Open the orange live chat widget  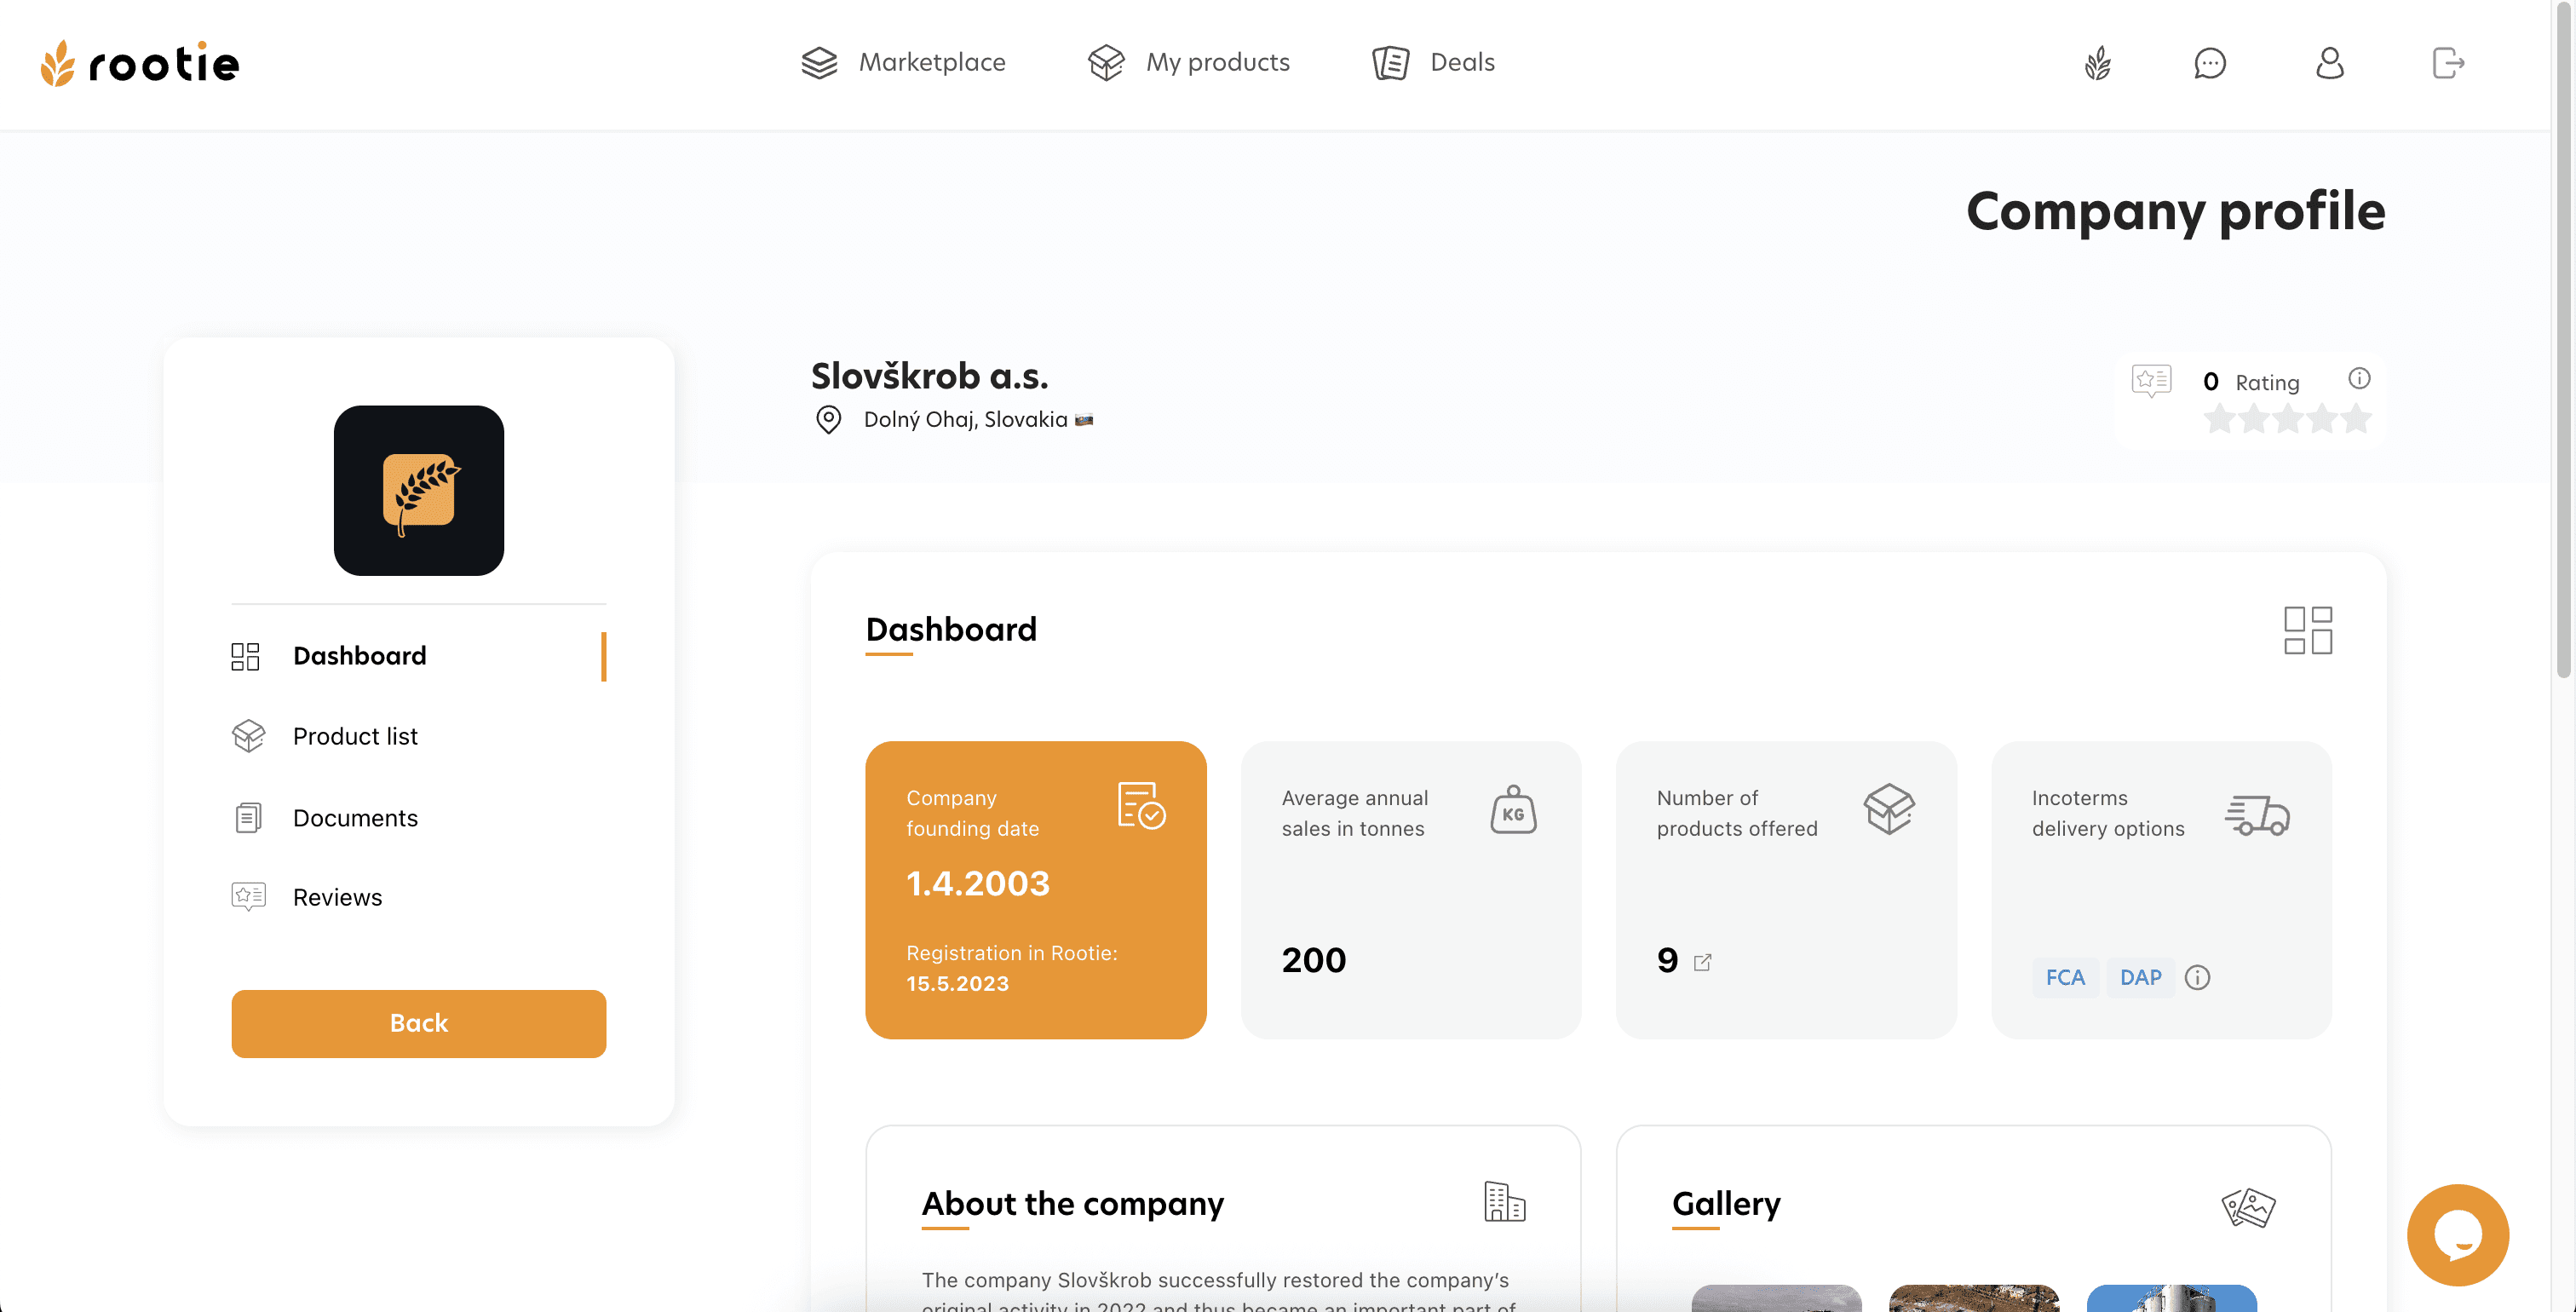(2458, 1235)
